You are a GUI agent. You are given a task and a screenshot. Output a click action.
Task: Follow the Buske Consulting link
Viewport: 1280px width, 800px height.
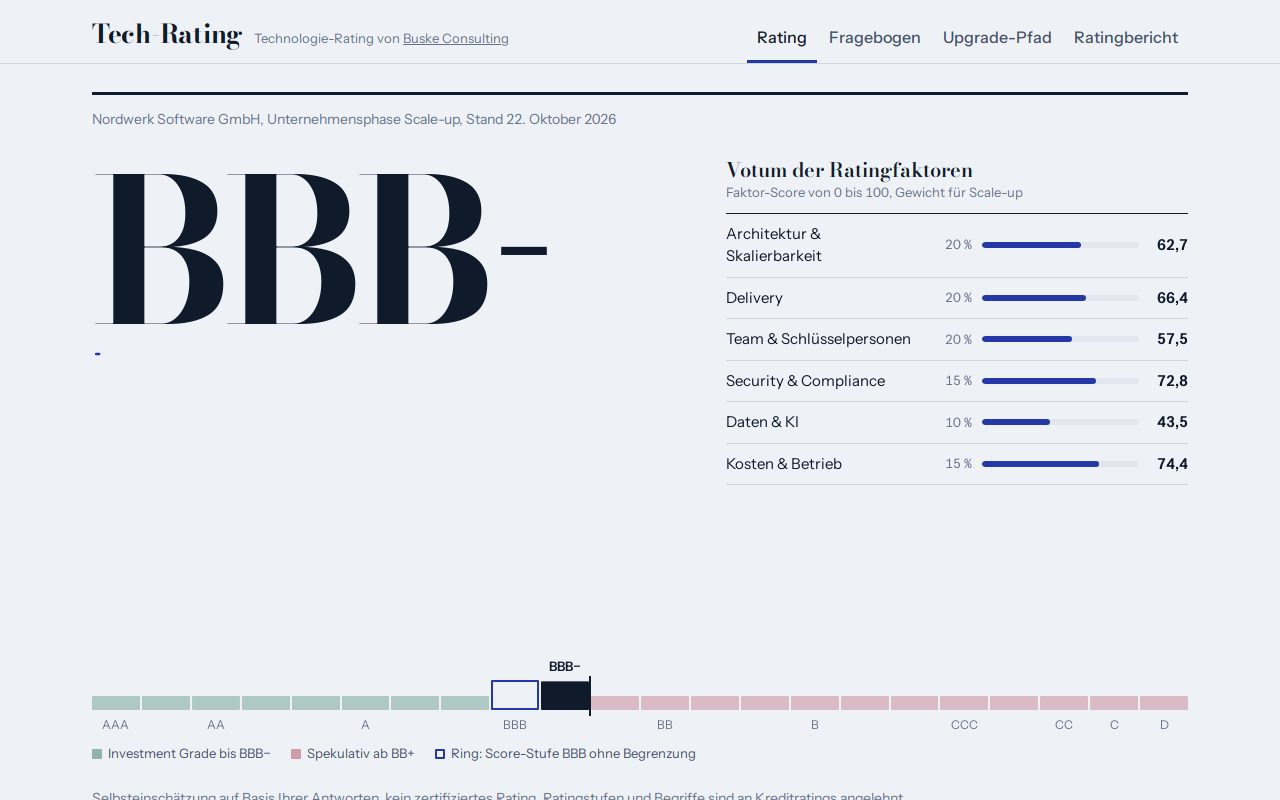[456, 39]
